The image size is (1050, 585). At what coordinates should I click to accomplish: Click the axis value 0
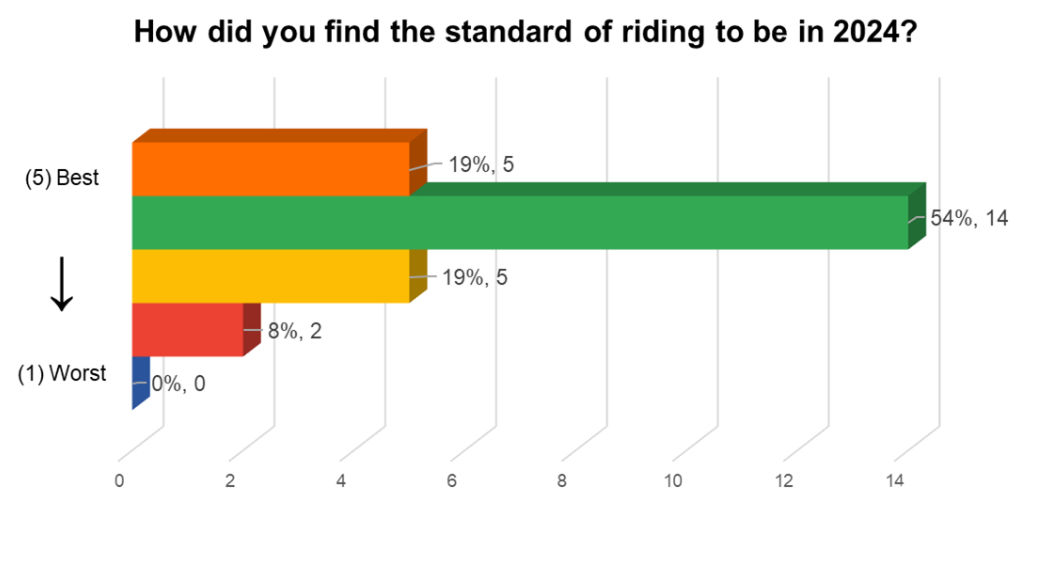pyautogui.click(x=119, y=481)
